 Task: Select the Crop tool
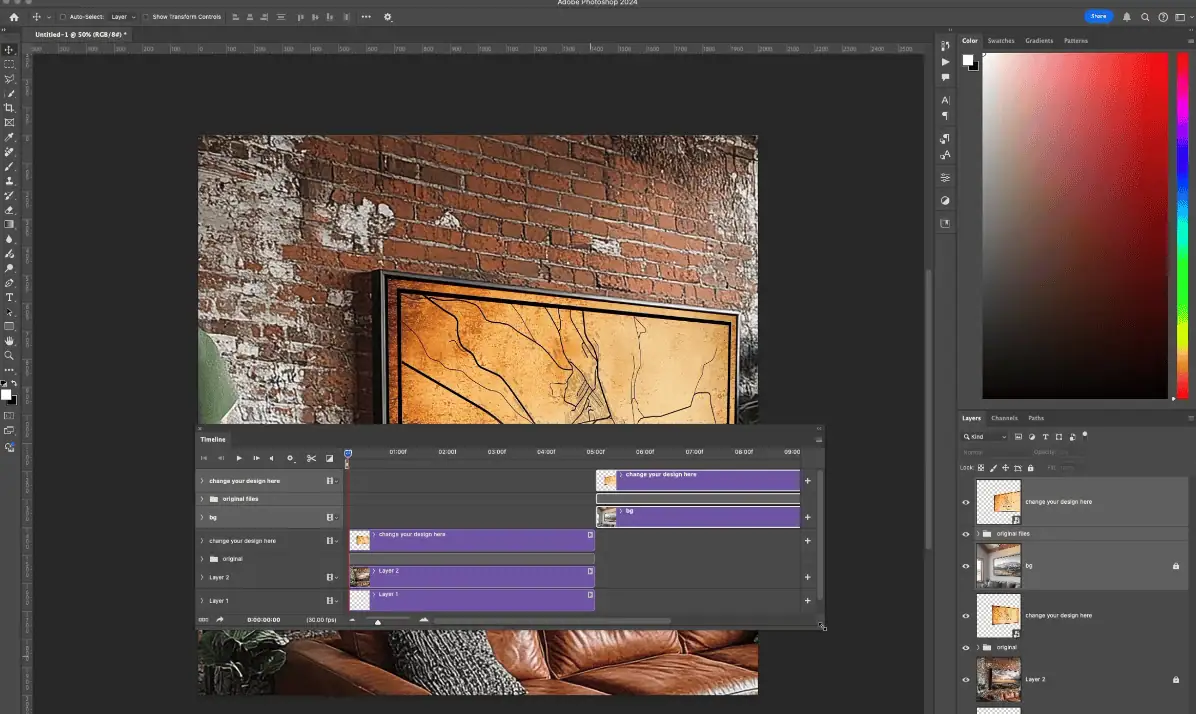(9, 107)
